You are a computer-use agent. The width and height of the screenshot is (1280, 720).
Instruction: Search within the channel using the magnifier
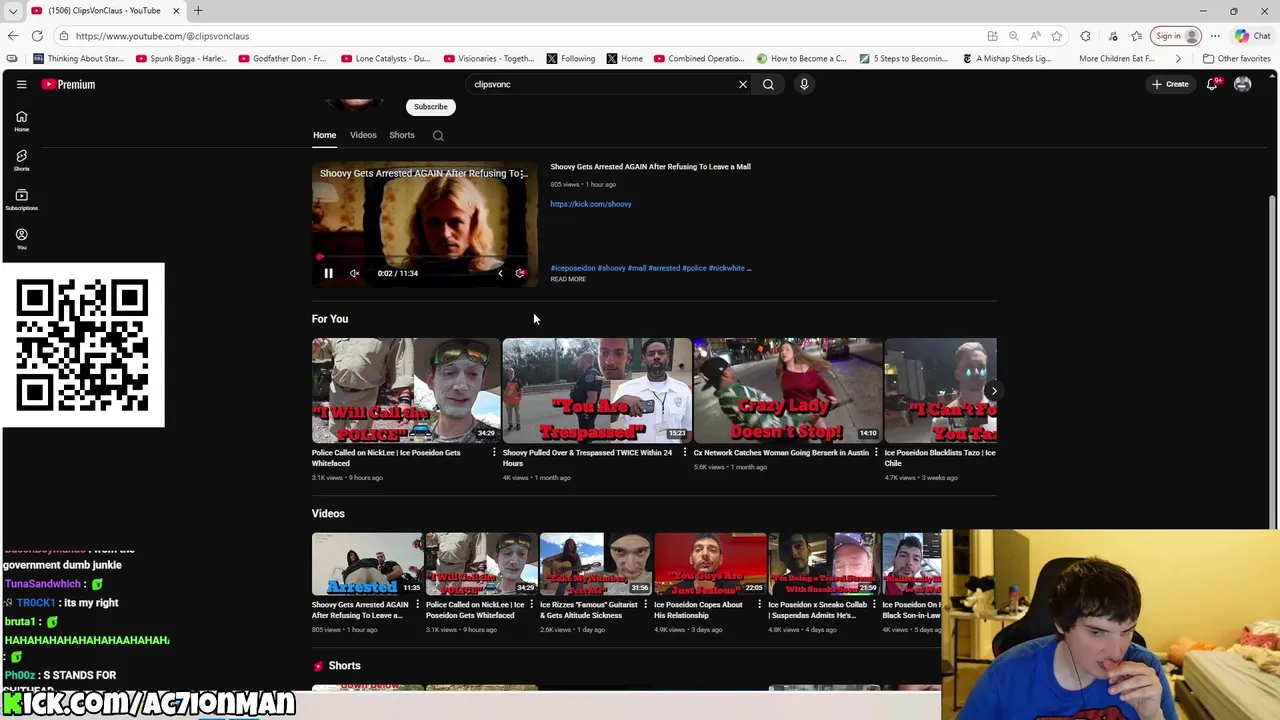coord(438,135)
